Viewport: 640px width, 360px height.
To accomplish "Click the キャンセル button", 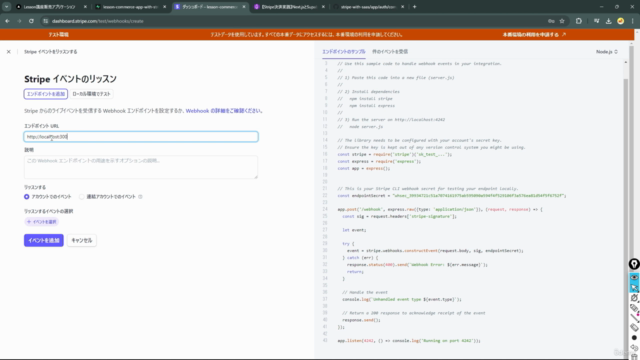I will click(x=82, y=240).
